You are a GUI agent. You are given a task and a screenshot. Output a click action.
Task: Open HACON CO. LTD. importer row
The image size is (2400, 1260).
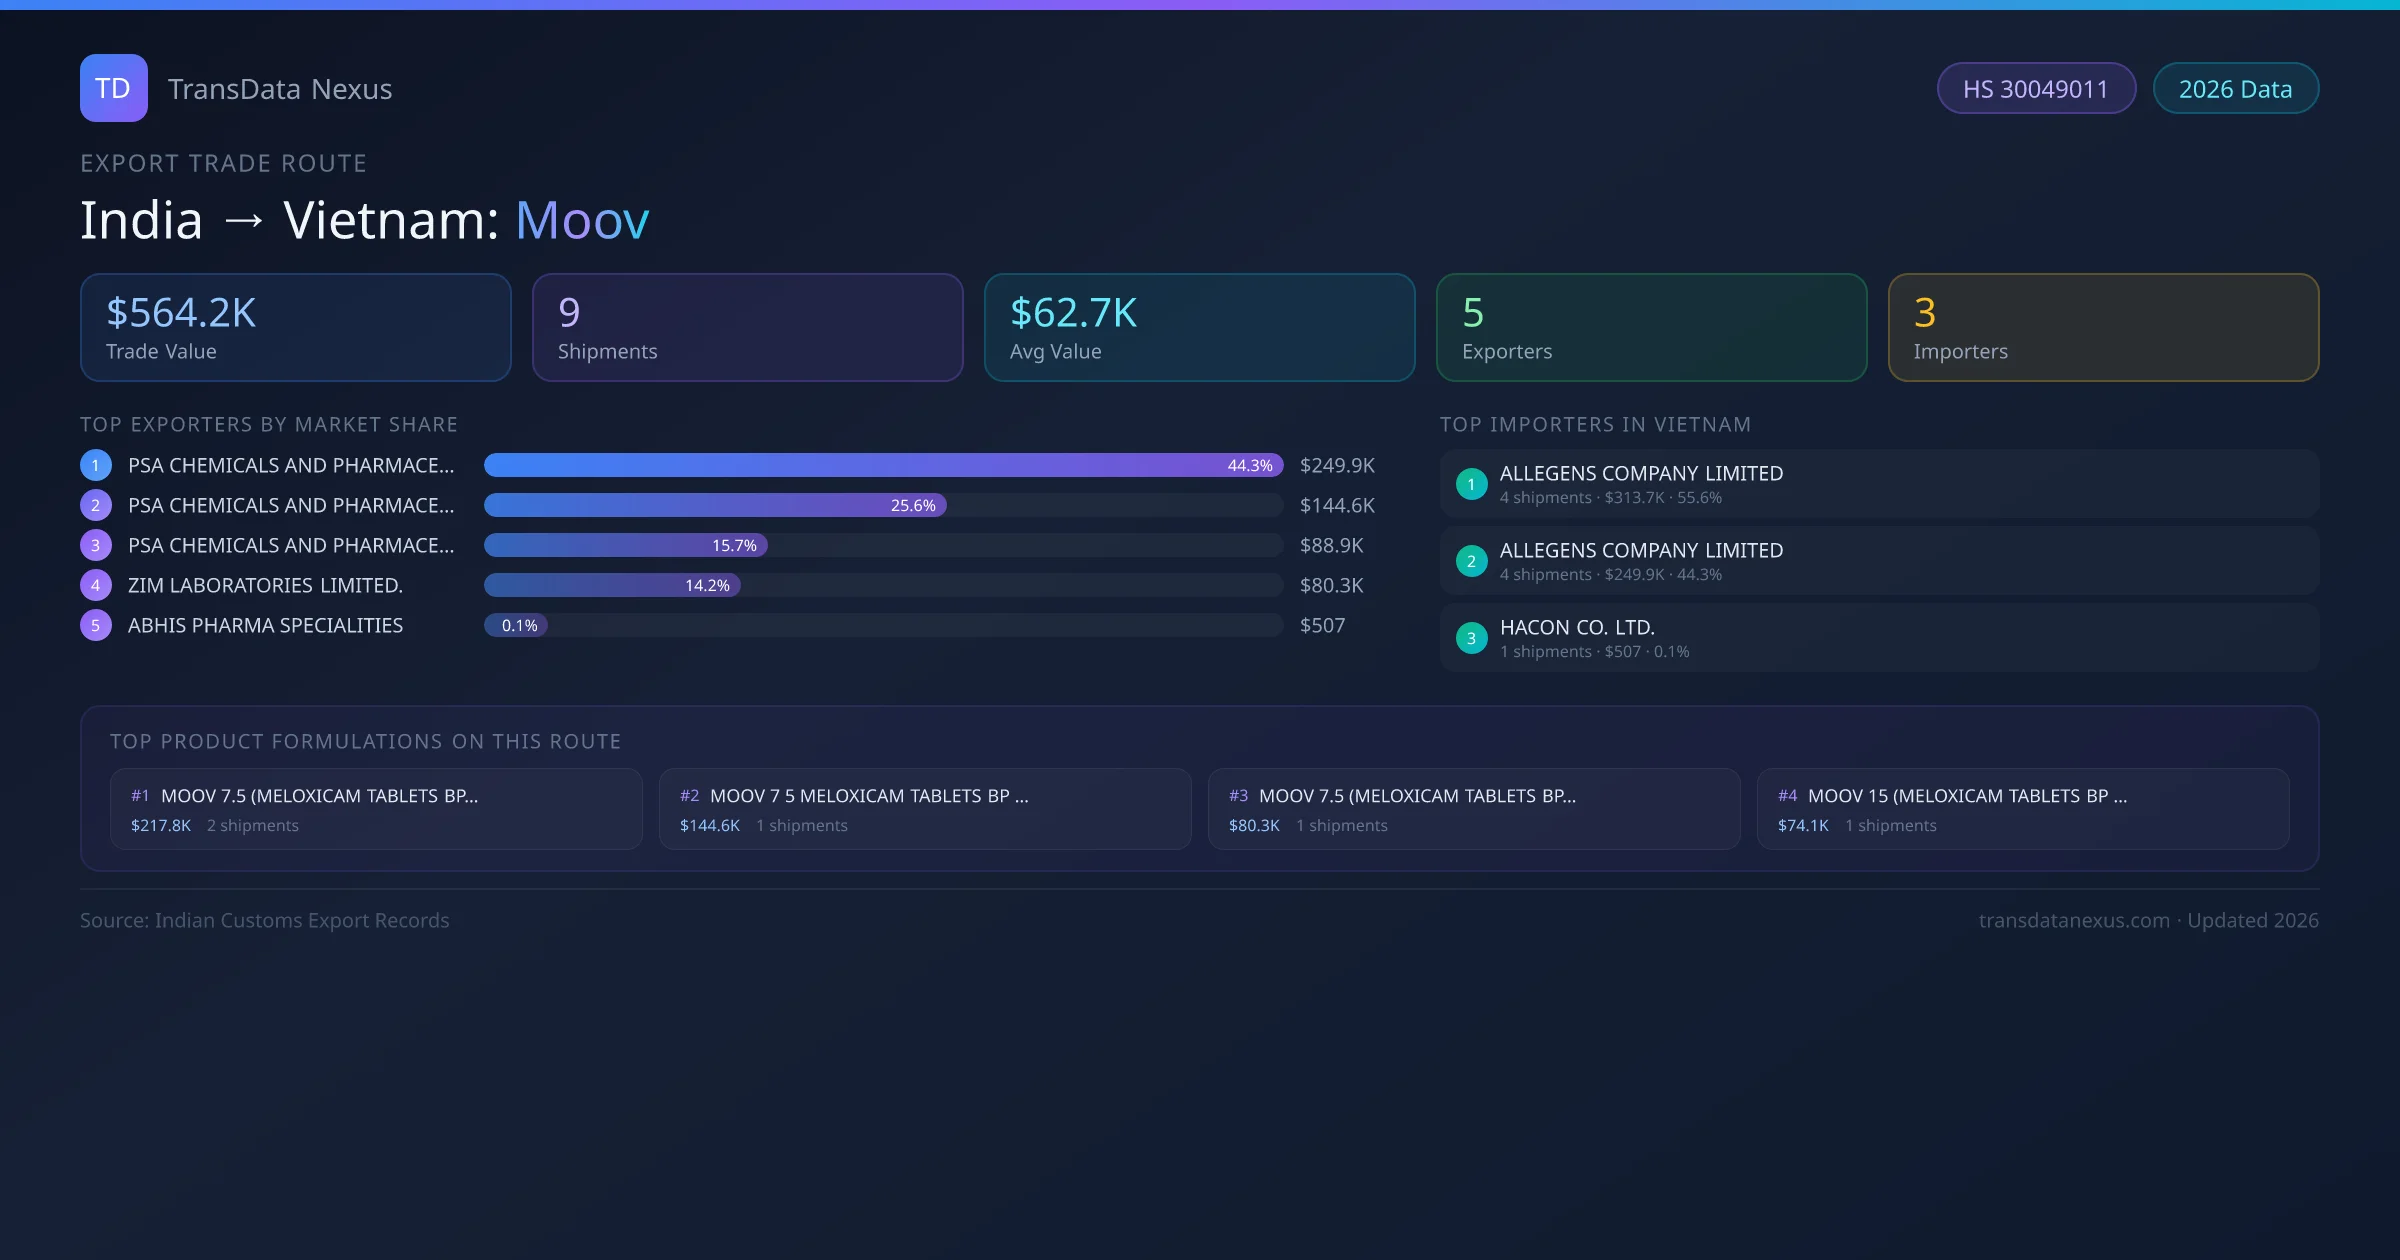[1878, 638]
